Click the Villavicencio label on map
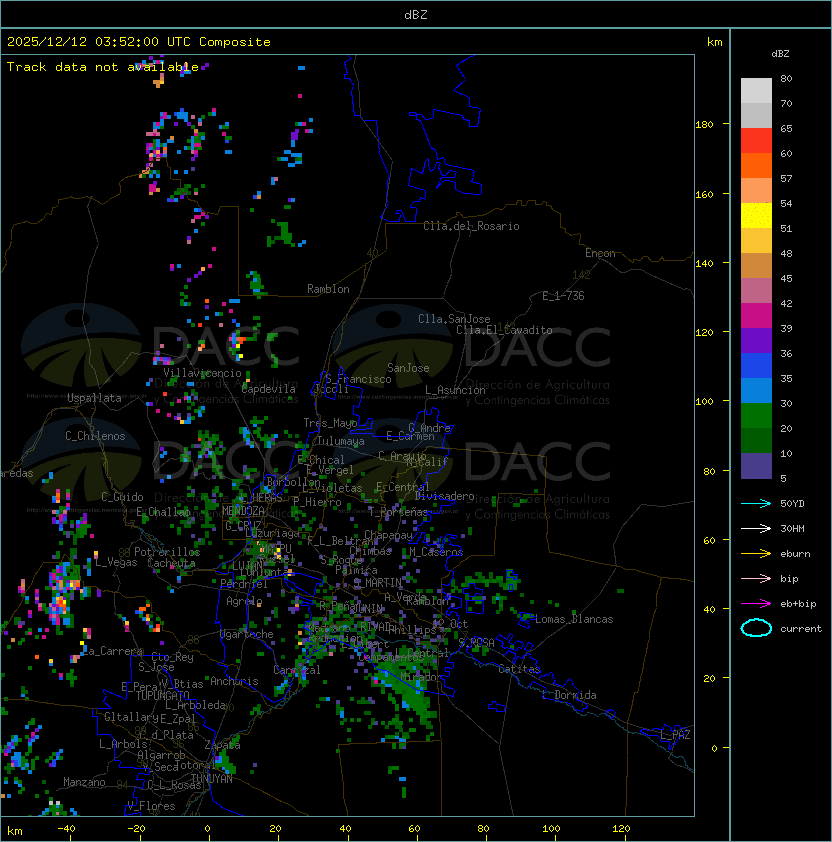Viewport: 832px width, 842px height. (202, 373)
